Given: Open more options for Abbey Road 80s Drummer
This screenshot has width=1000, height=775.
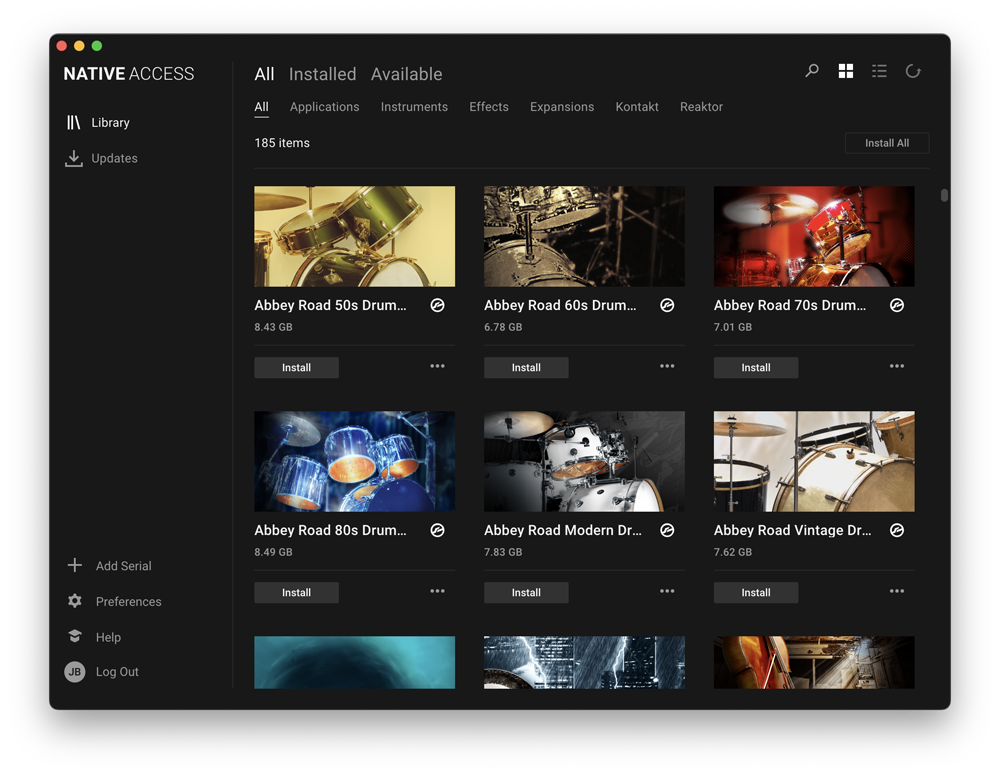Looking at the screenshot, I should tap(438, 591).
